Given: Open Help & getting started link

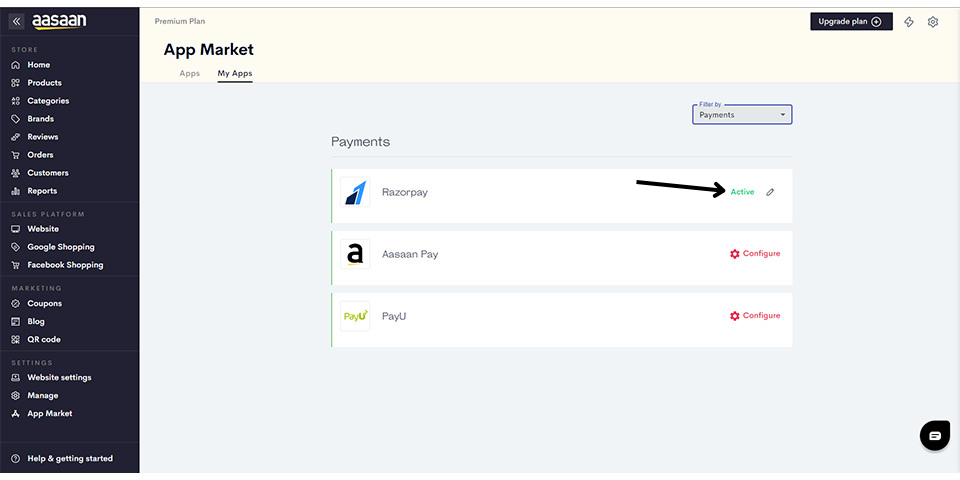Looking at the screenshot, I should pyautogui.click(x=69, y=459).
